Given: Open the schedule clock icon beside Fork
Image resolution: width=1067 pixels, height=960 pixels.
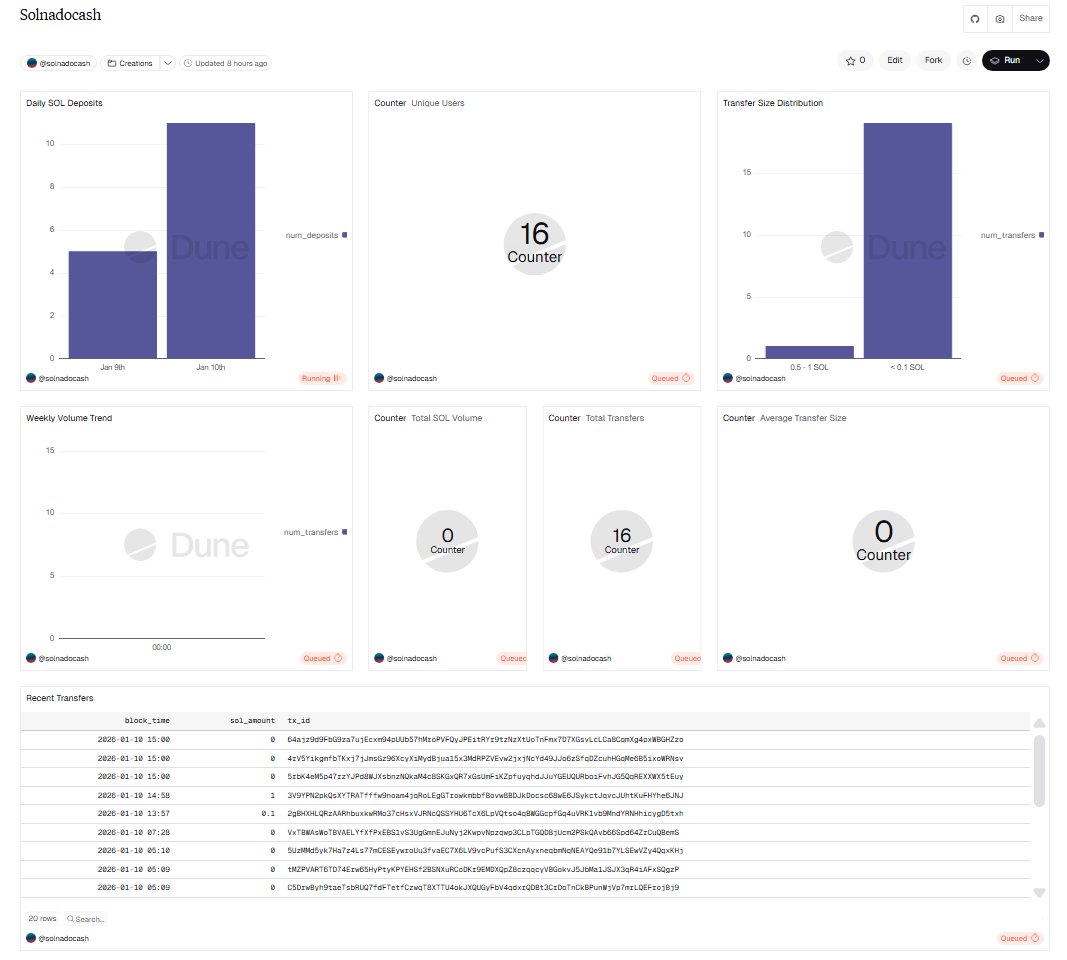Looking at the screenshot, I should tap(966, 61).
